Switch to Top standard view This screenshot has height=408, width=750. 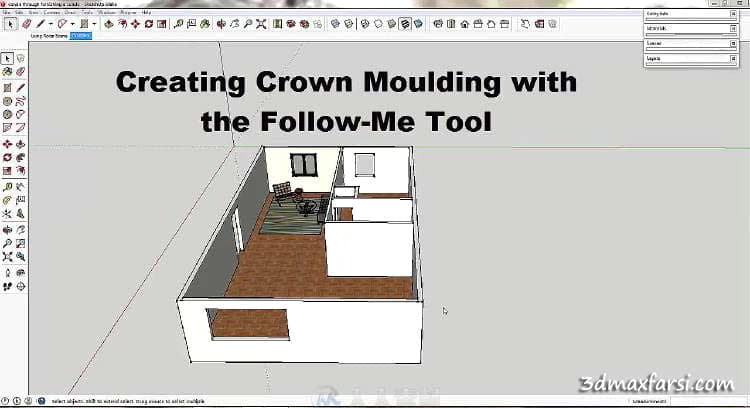pos(451,23)
